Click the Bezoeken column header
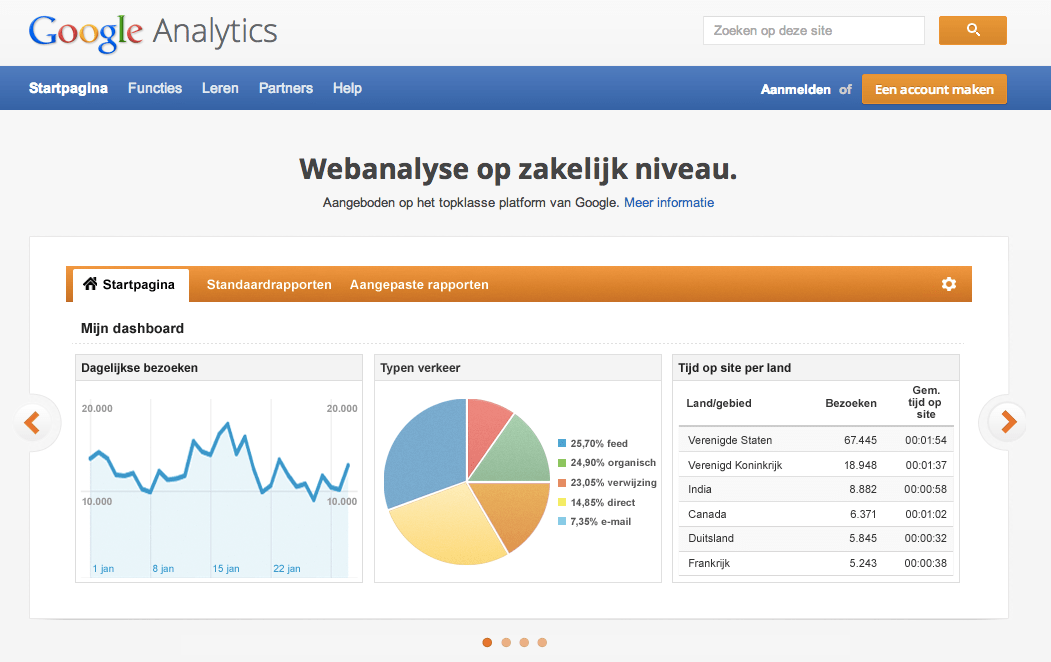Screen dimensions: 1051x662 [x=851, y=403]
